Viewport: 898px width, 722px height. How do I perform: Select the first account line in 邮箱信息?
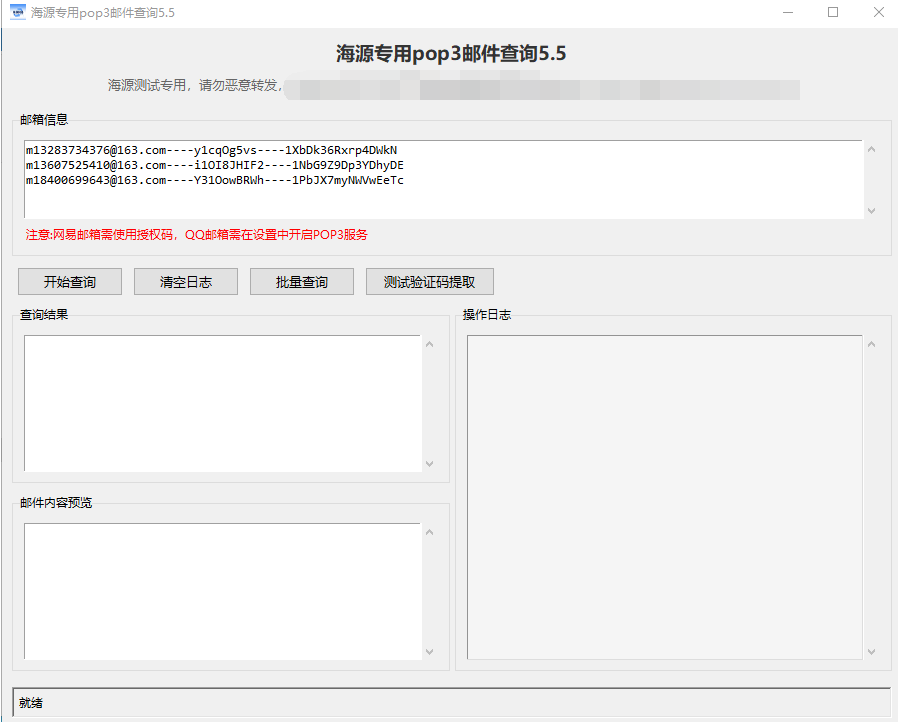coord(212,150)
